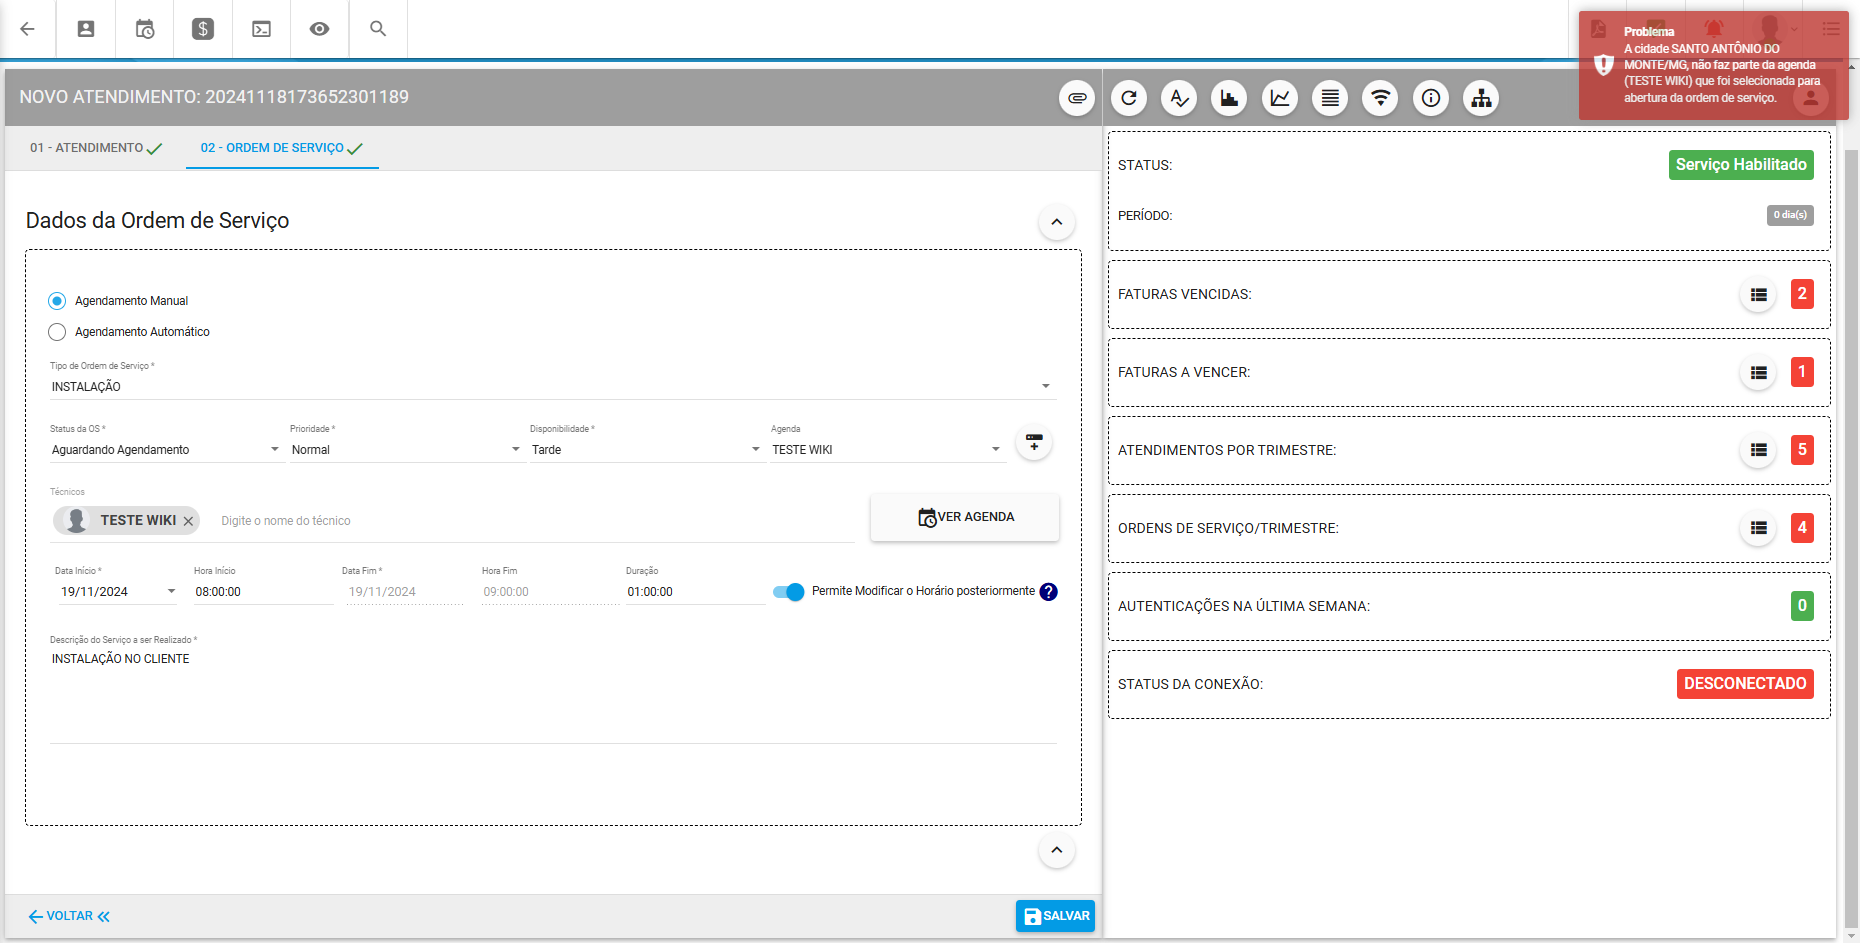Open list of Faturas a Vencer
The image size is (1860, 943).
tap(1758, 373)
